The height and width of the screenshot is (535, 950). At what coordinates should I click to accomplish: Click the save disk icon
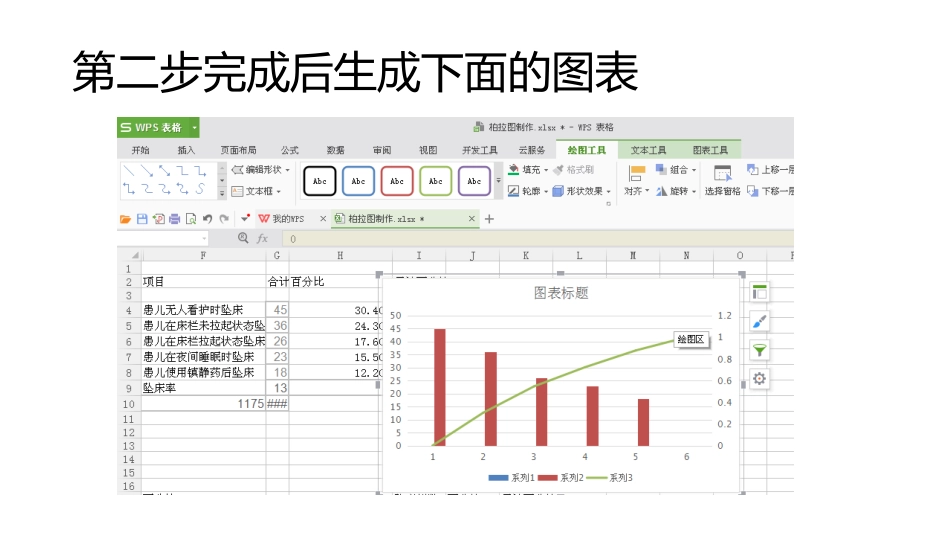[142, 219]
